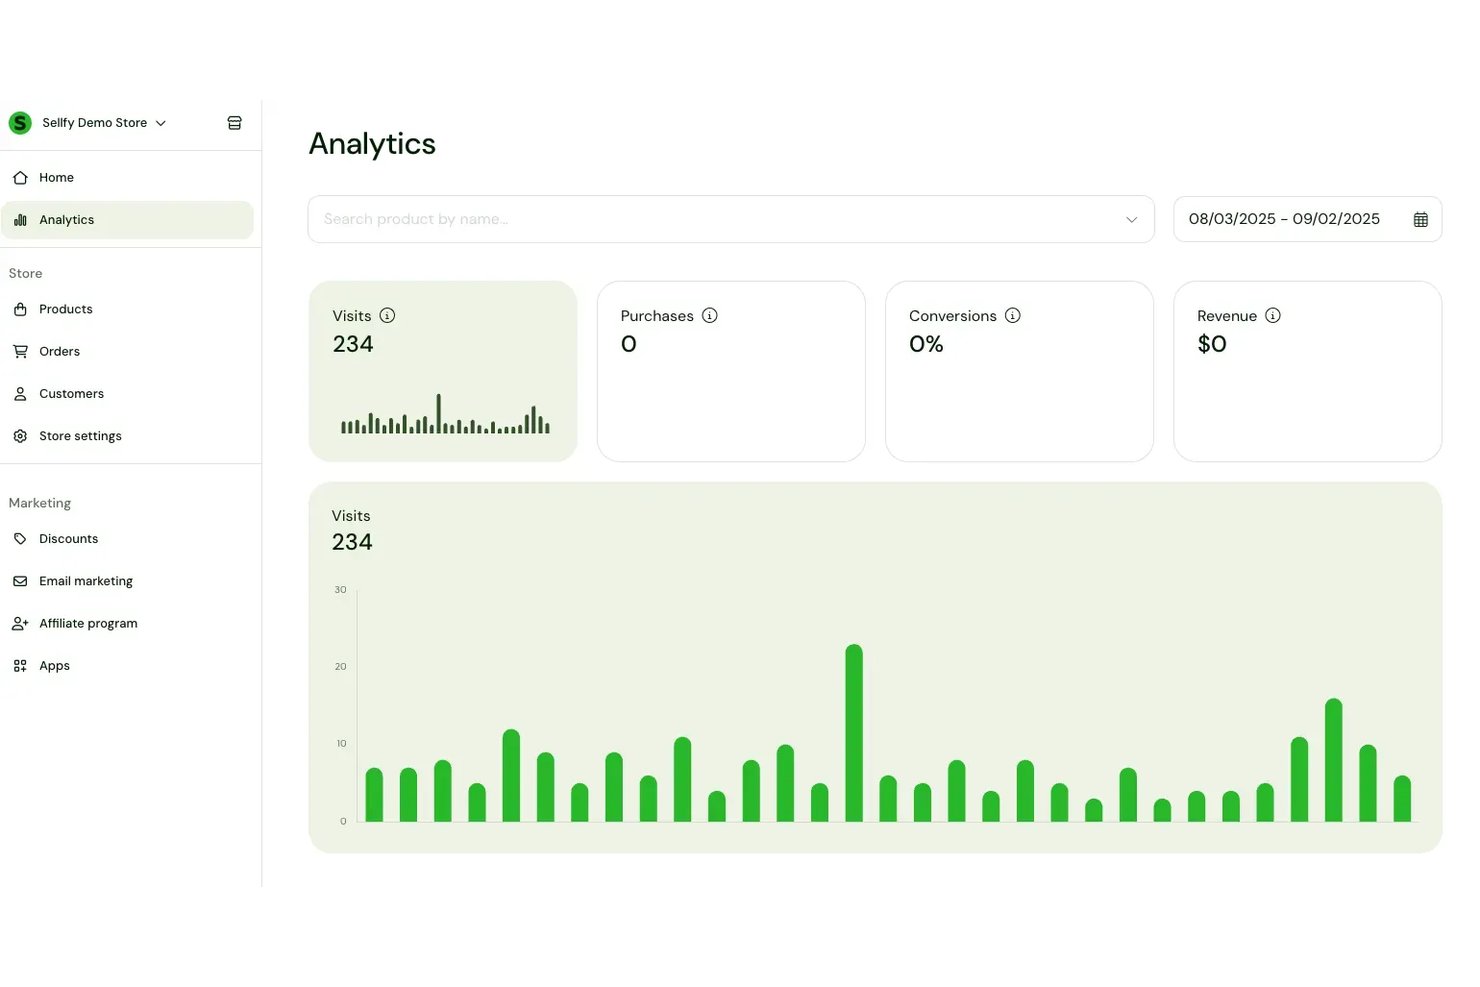Viewport: 1480px width, 987px height.
Task: Go to Email marketing
Action: [x=127, y=581]
